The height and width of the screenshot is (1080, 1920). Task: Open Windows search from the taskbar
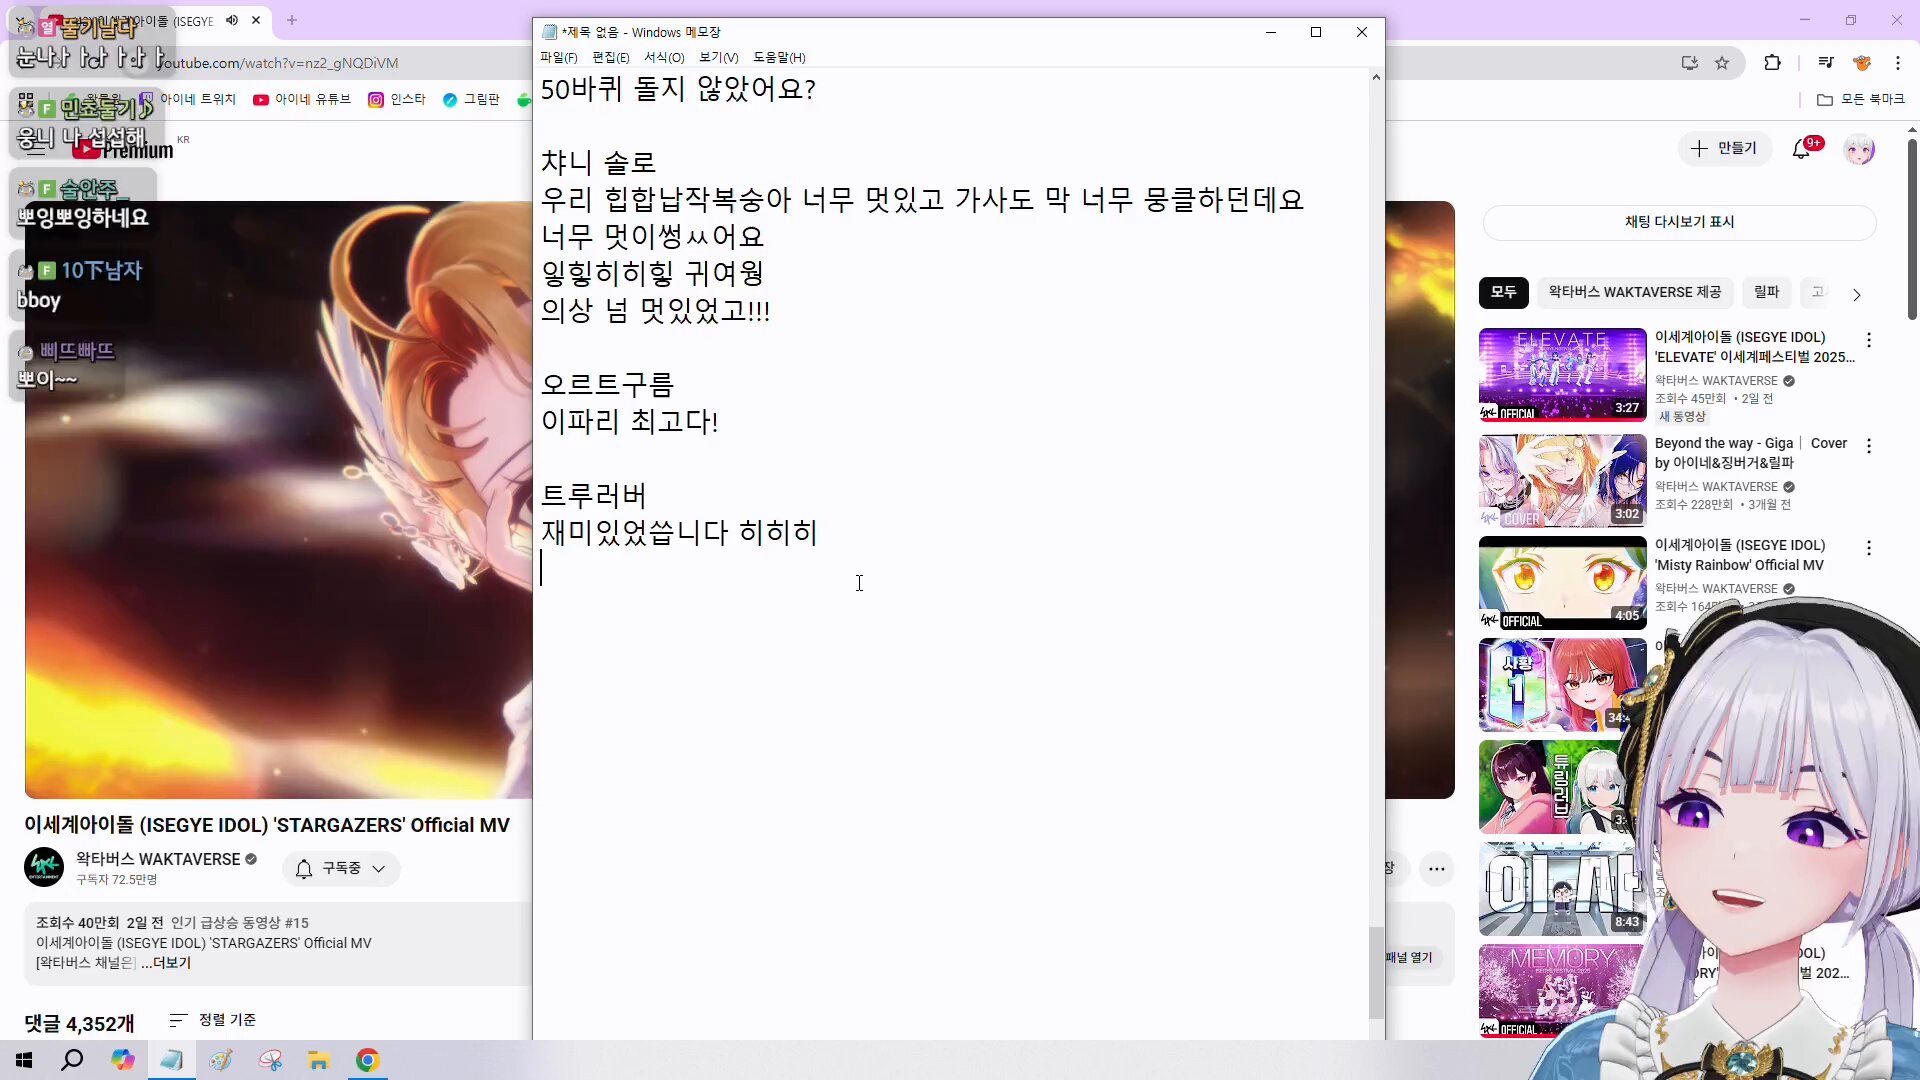point(72,1060)
